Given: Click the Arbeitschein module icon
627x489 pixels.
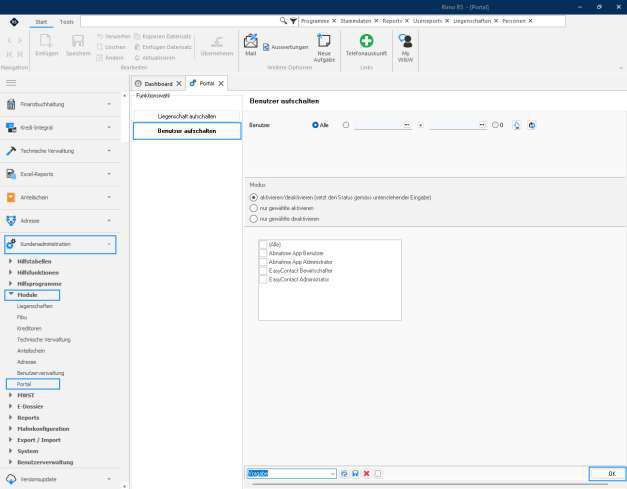Looking at the screenshot, I should 11,198.
